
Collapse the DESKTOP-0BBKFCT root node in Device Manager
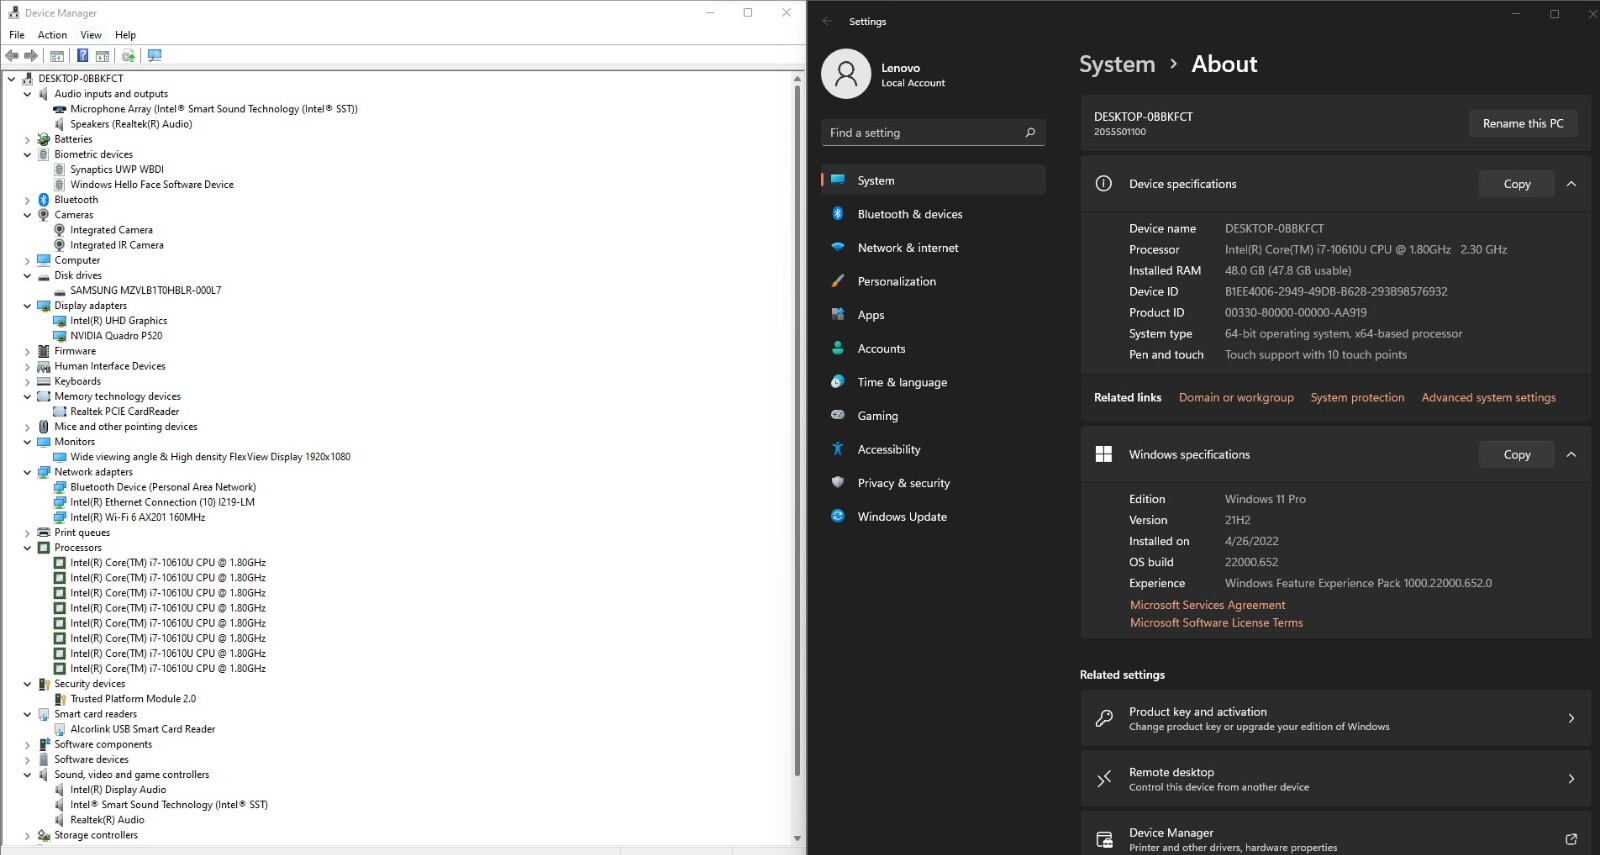pyautogui.click(x=11, y=78)
